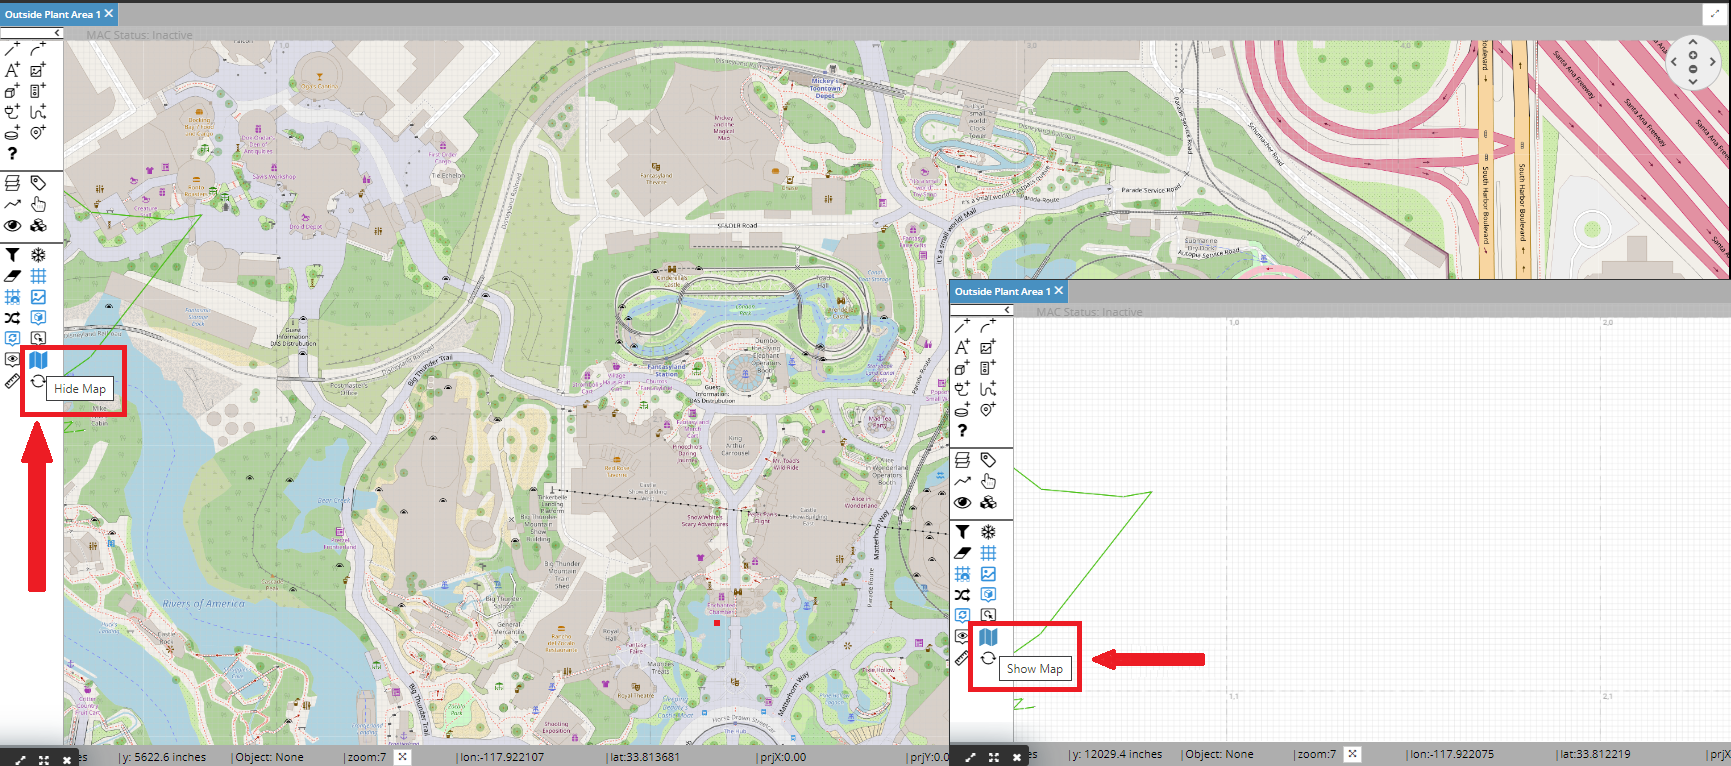Click the snowflake freeze icon in left window
This screenshot has height=766, width=1731.
click(x=38, y=255)
